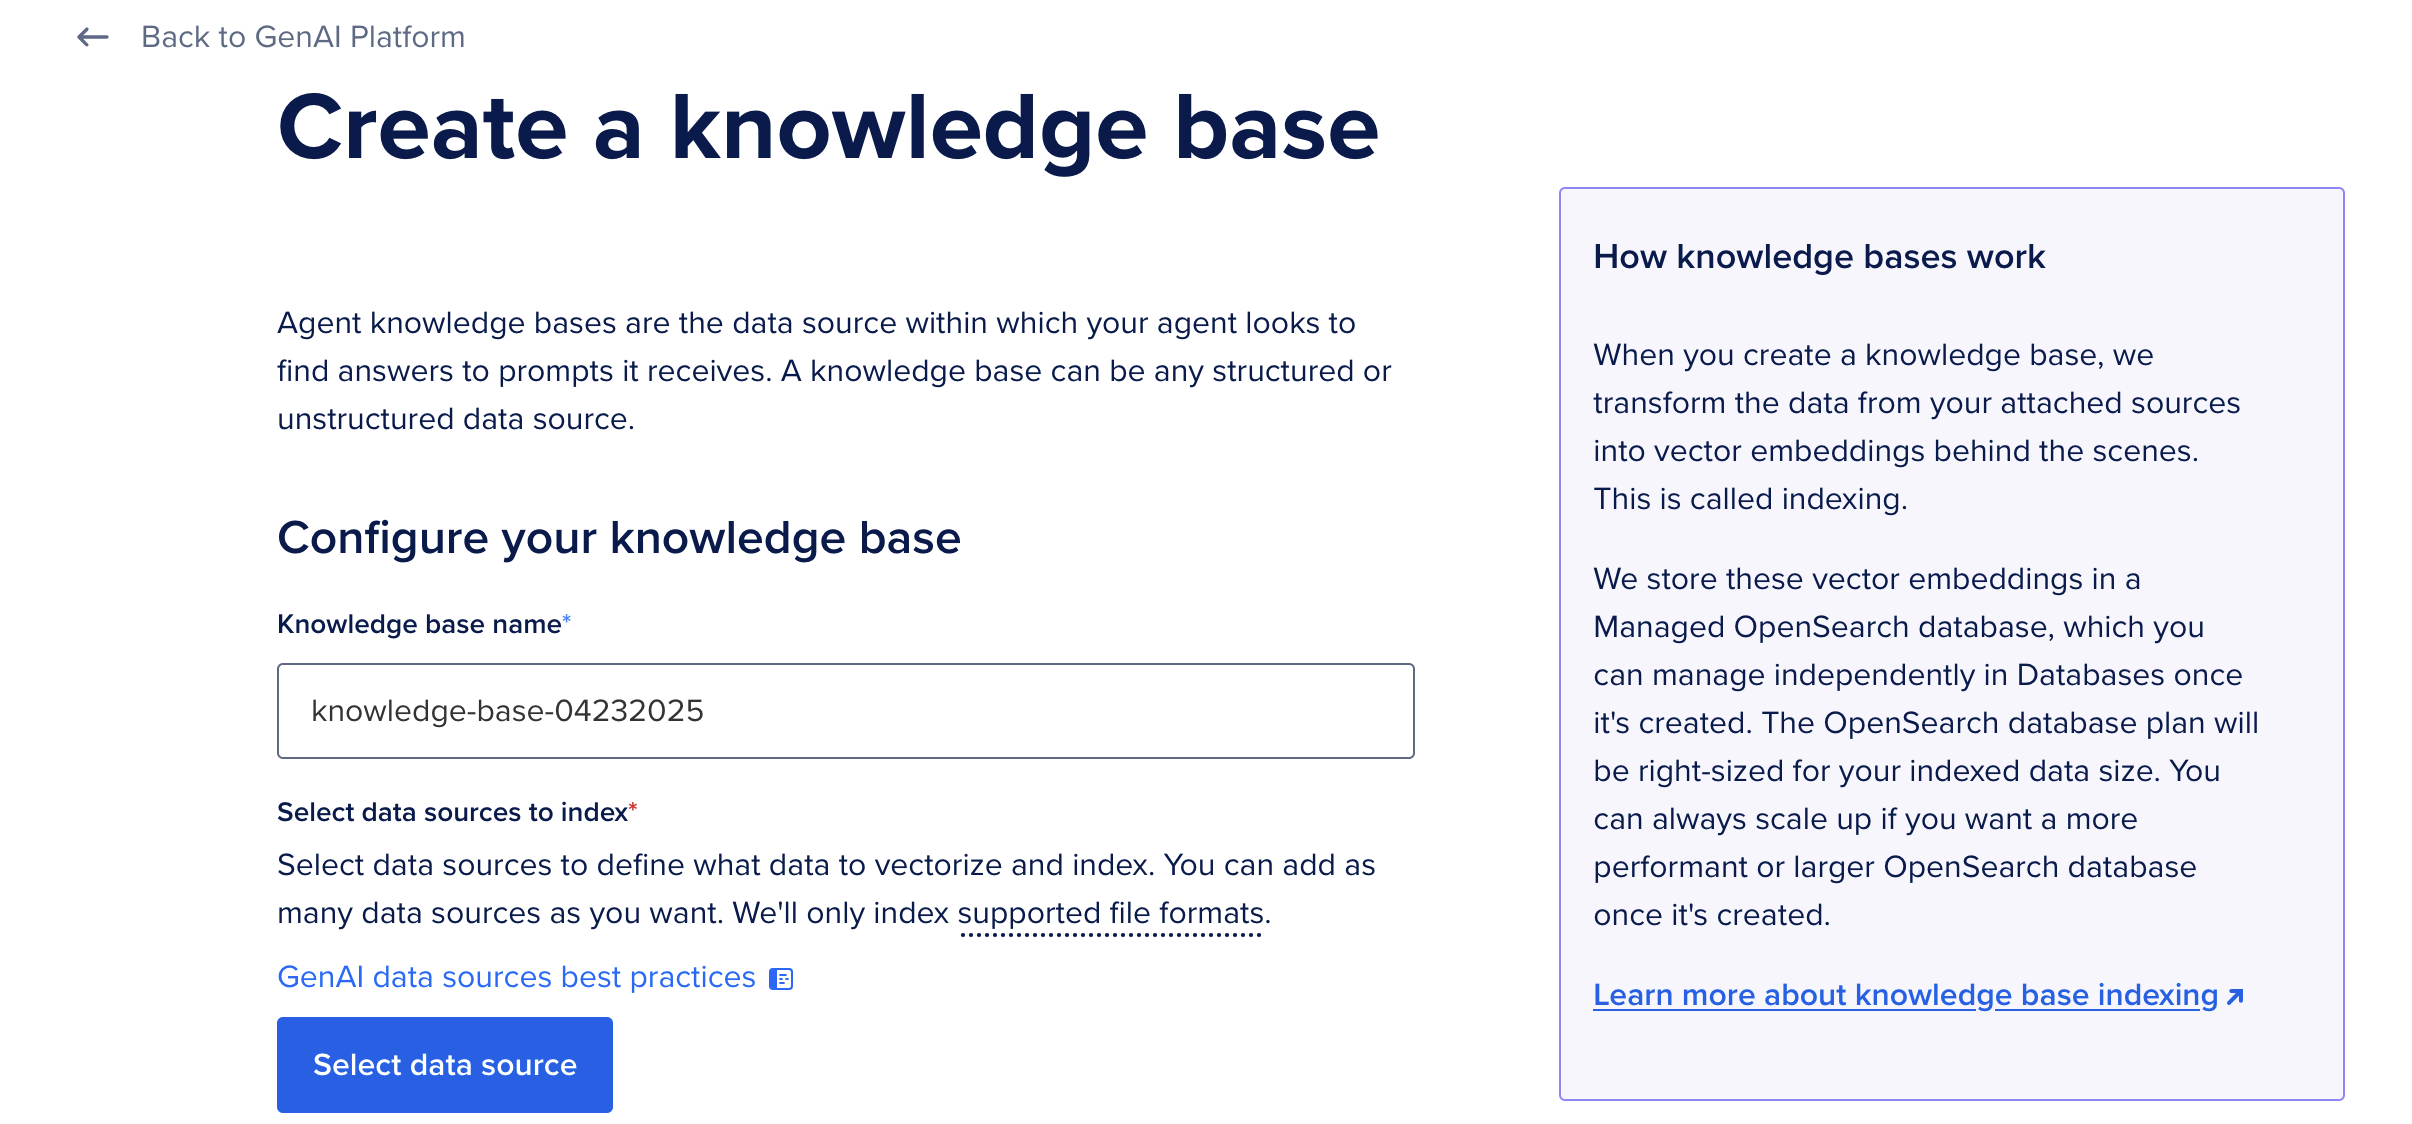Click the Knowledge base name input field
This screenshot has height=1124, width=2412.
point(845,711)
